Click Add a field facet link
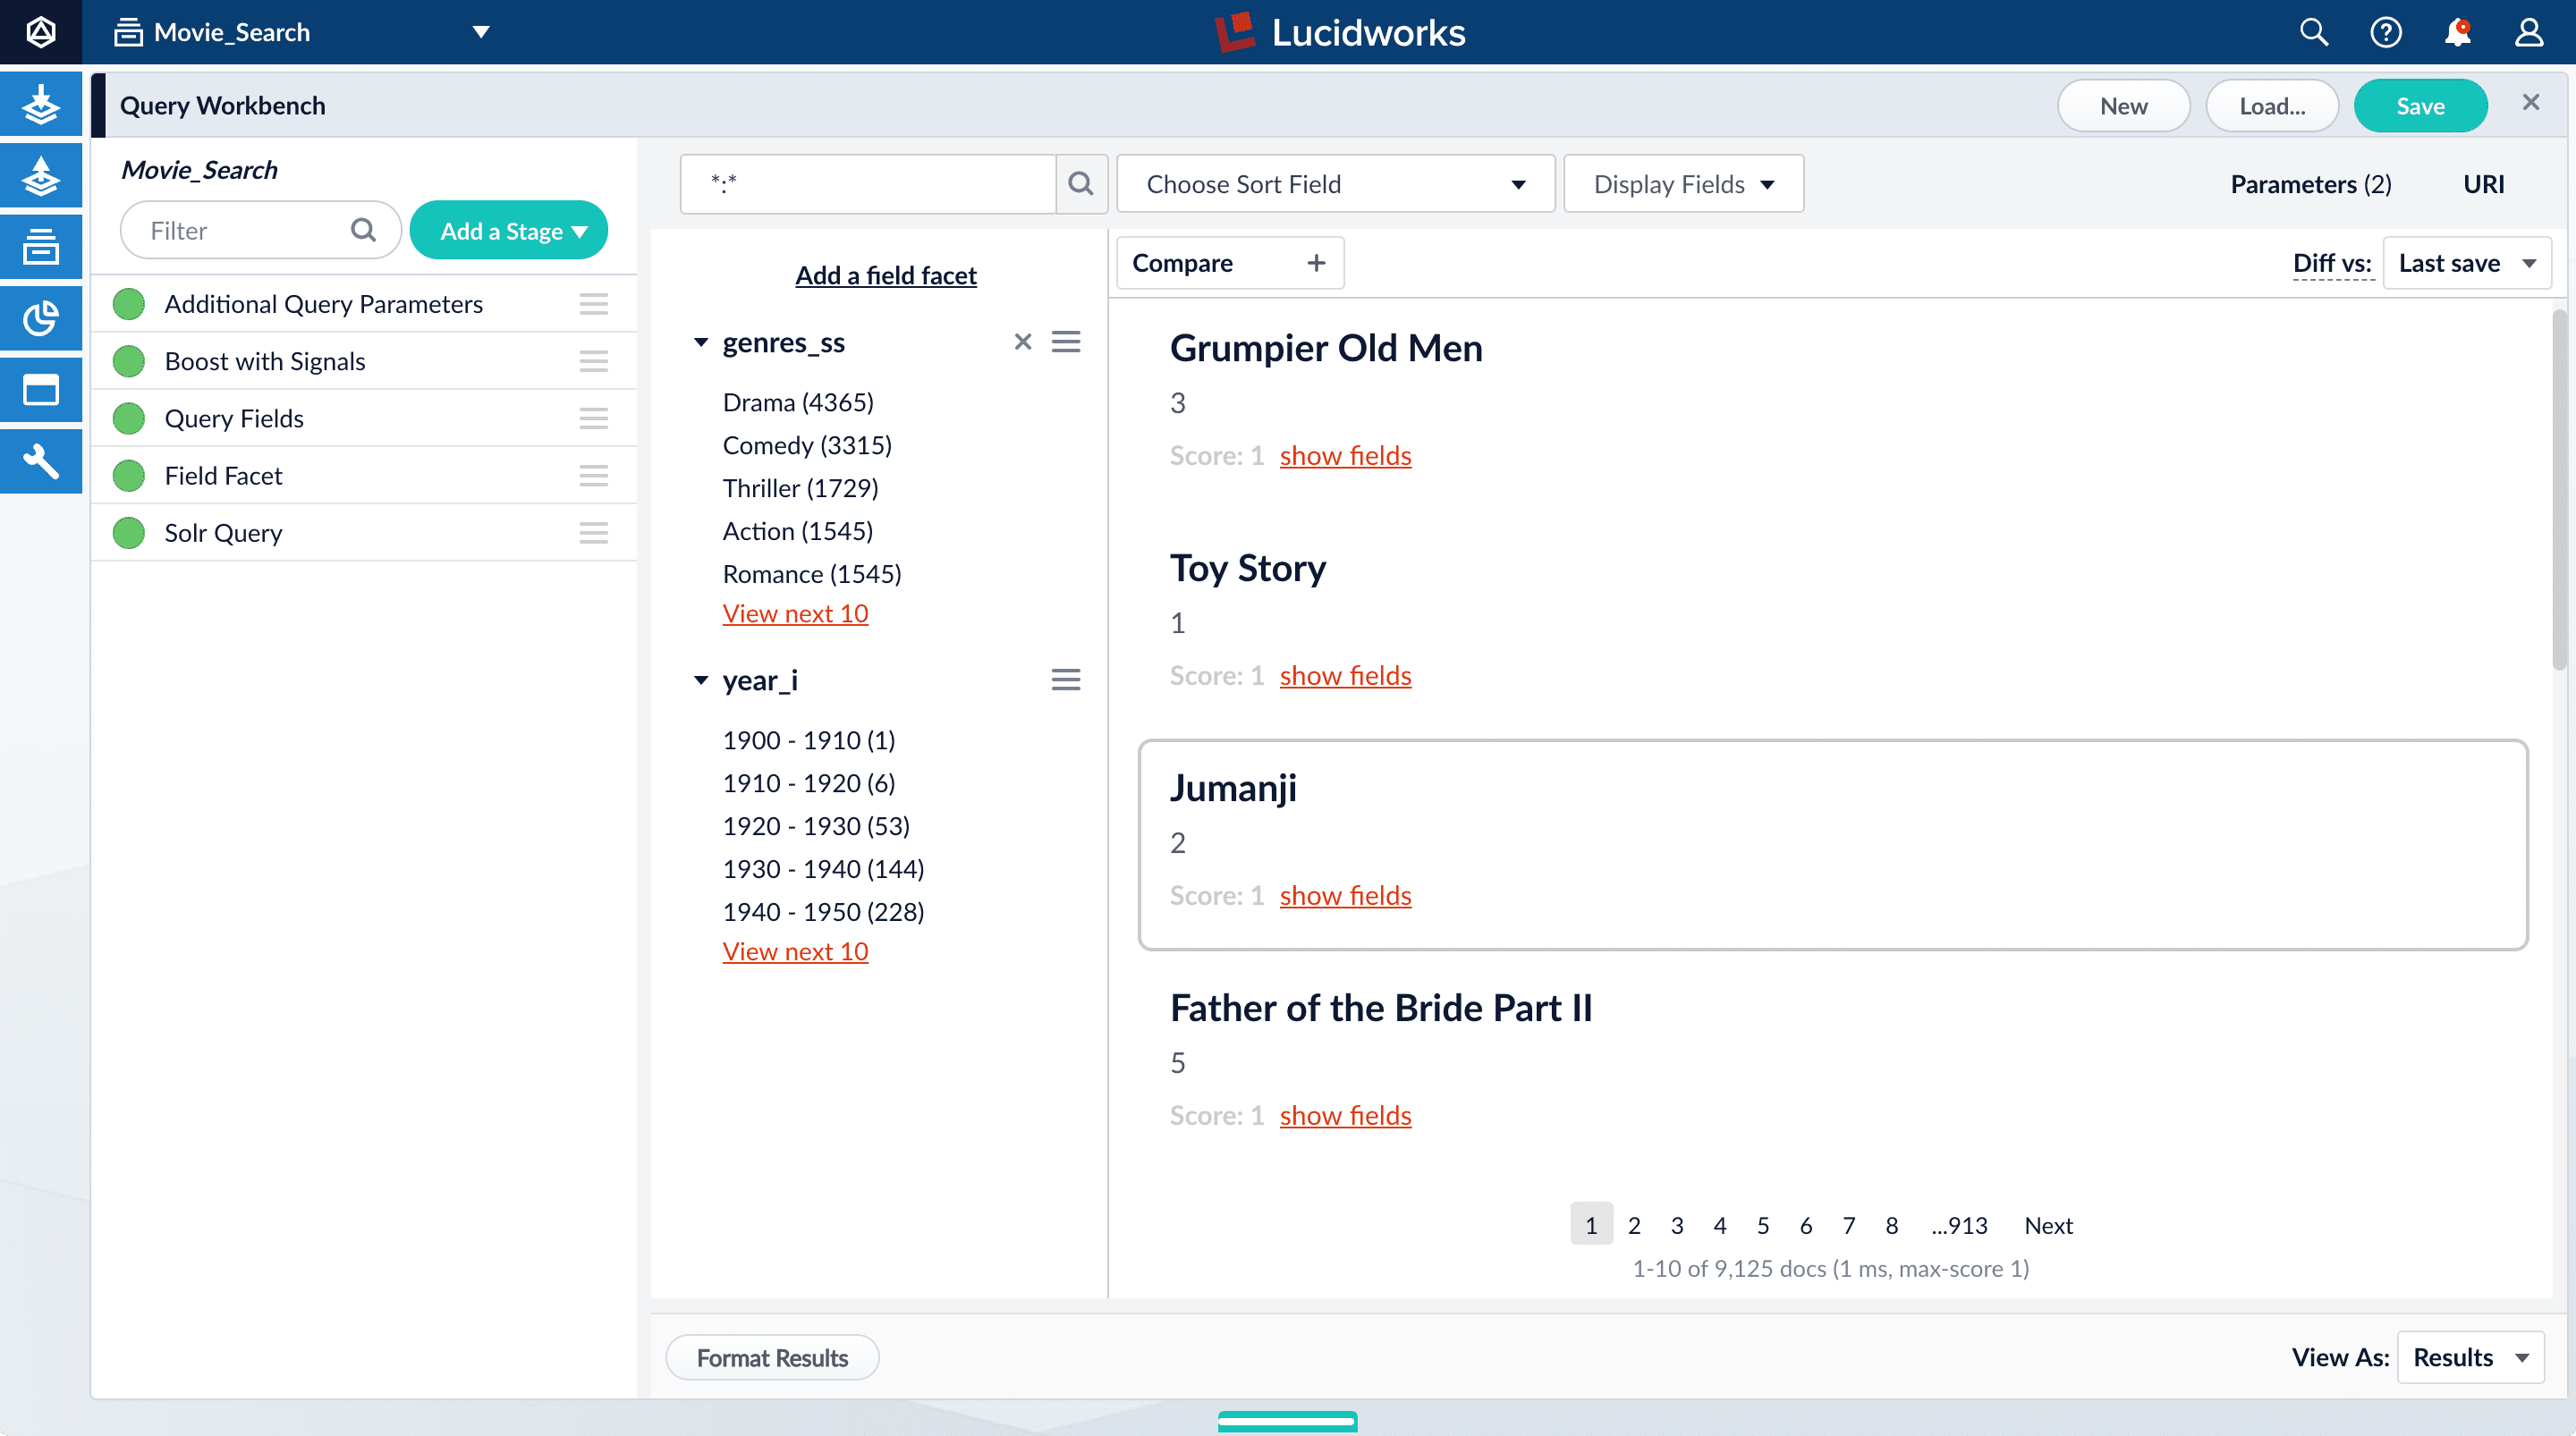The height and width of the screenshot is (1436, 2576). tap(885, 275)
